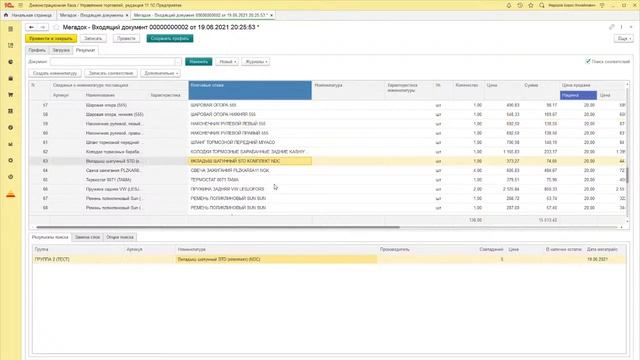Click Сохранить профиль button
Screen dimensions: 640x360
(170, 38)
